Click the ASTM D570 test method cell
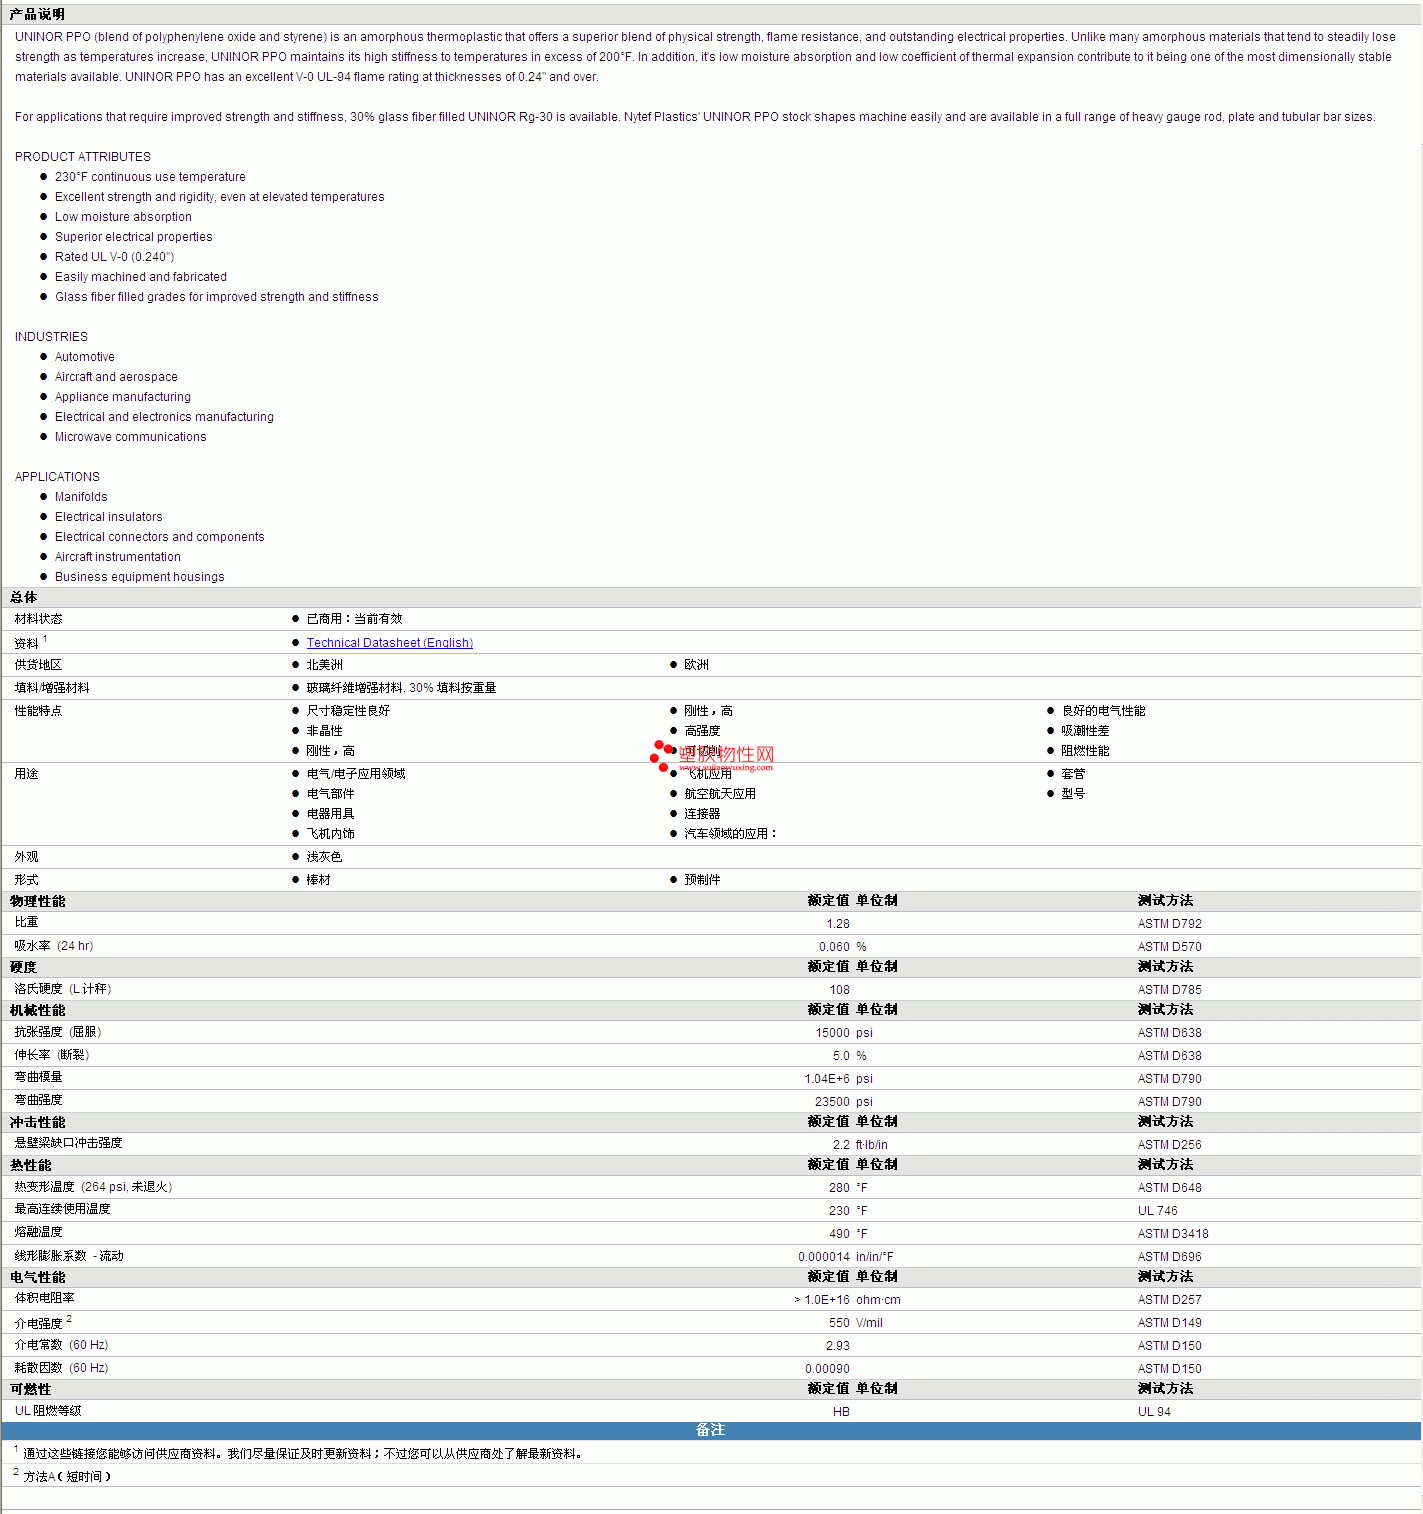Screen dimensions: 1423x1514 [x=1170, y=947]
